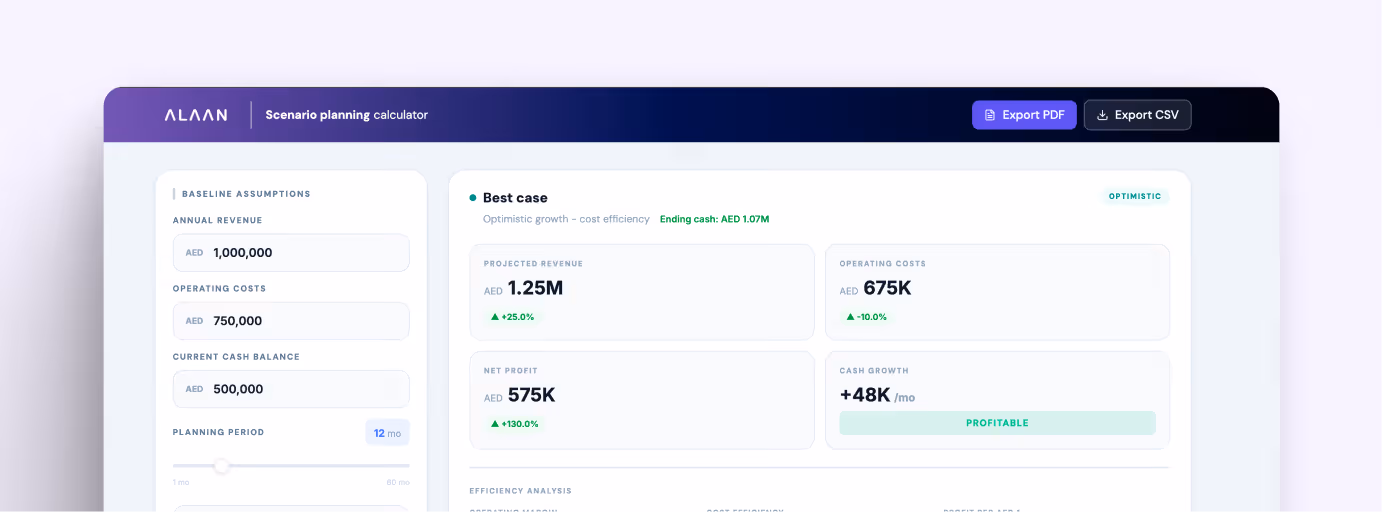Viewport: 1382px width, 512px height.
Task: Click the Export CSV button
Action: [x=1138, y=115]
